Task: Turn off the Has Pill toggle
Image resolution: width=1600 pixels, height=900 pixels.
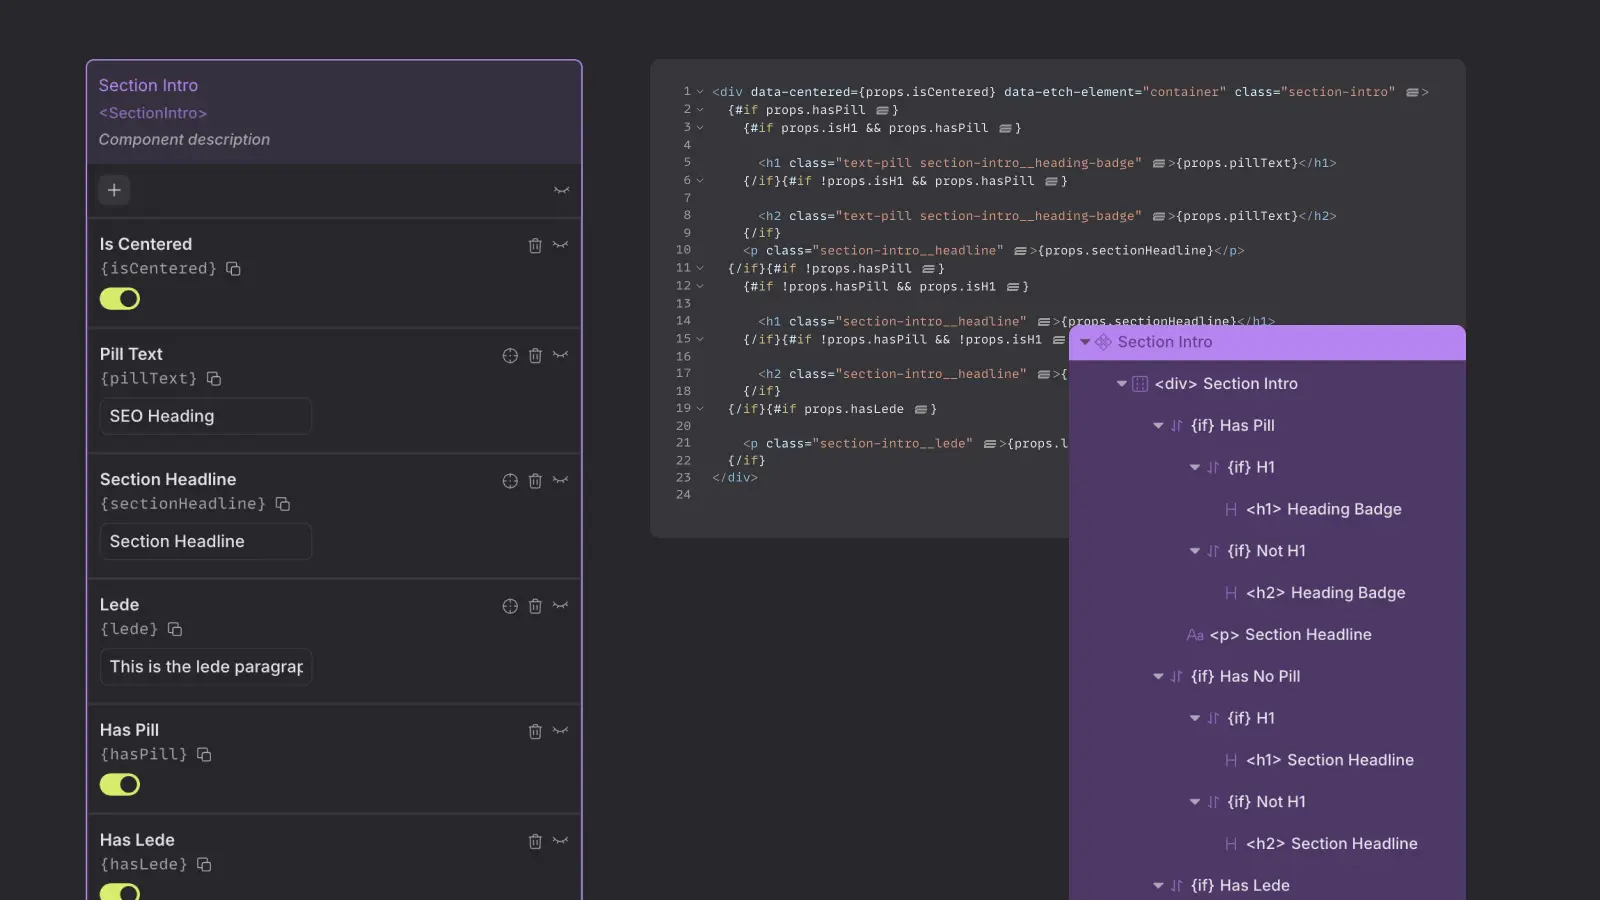Action: pos(120,785)
